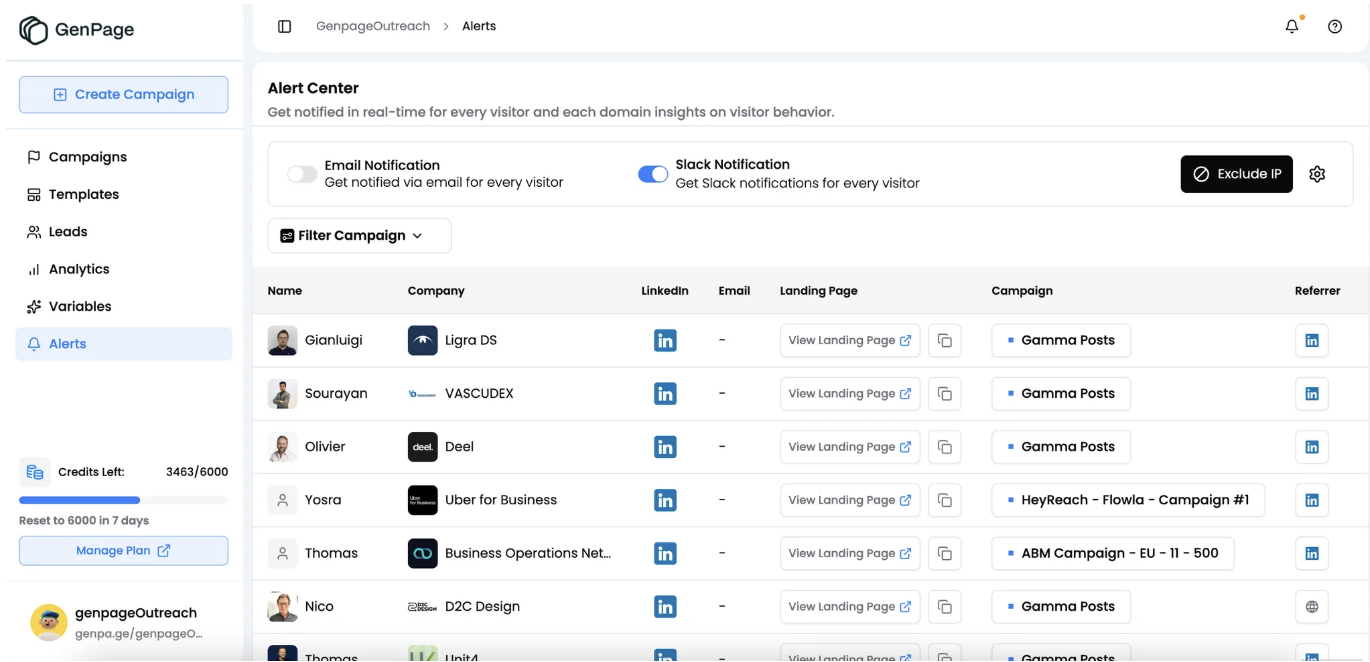This screenshot has height=662, width=1370.
Task: Click the GenPage logo icon
Action: pos(33,30)
